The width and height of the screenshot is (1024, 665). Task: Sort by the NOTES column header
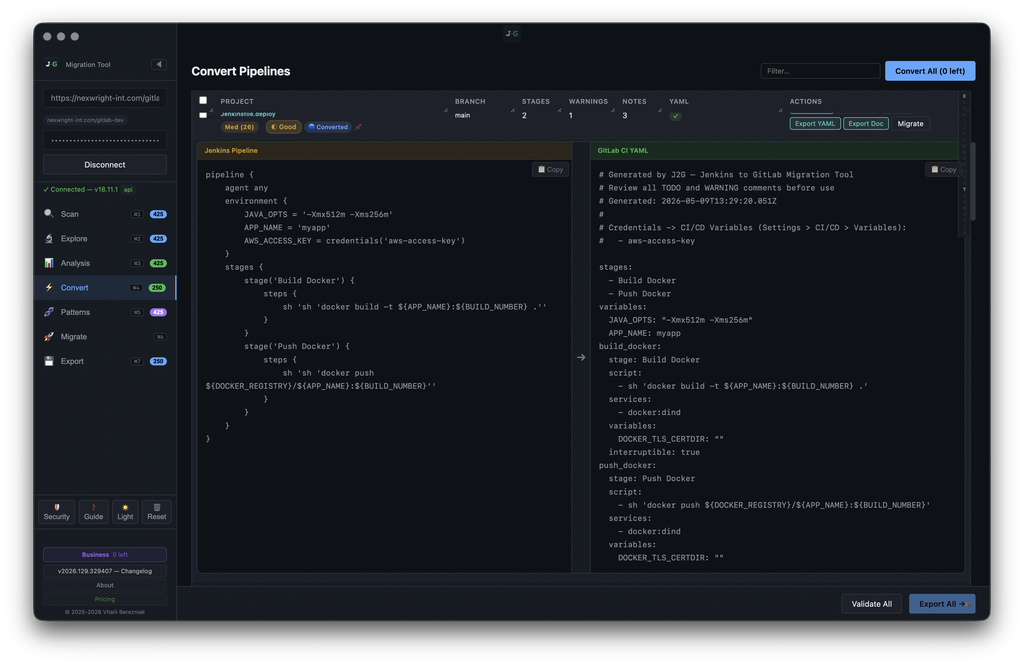[x=634, y=101]
